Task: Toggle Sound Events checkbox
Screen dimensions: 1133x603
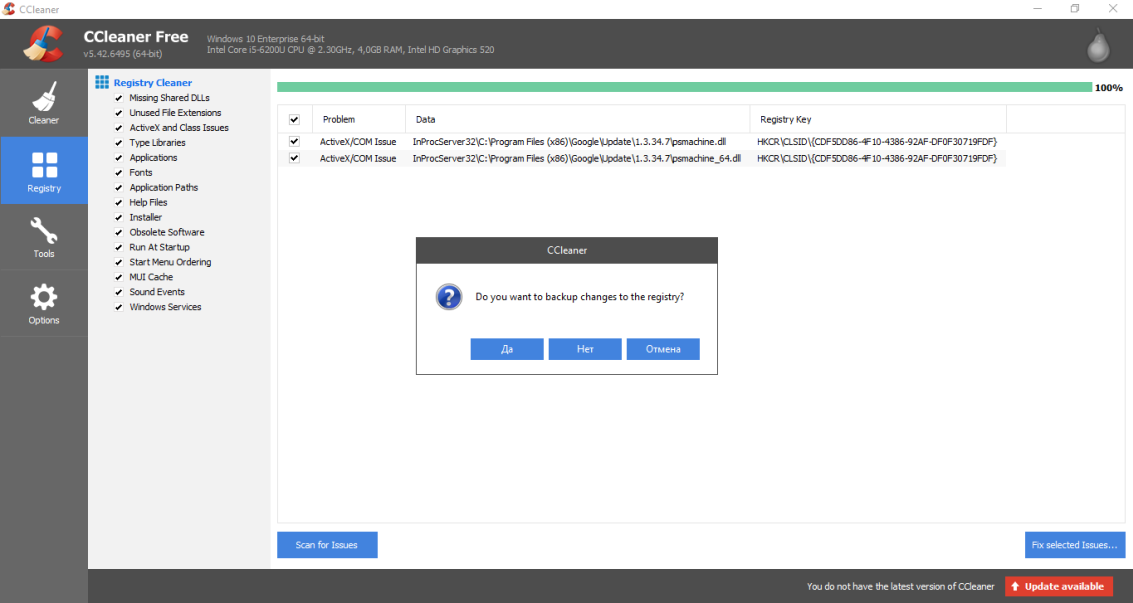Action: coord(119,292)
